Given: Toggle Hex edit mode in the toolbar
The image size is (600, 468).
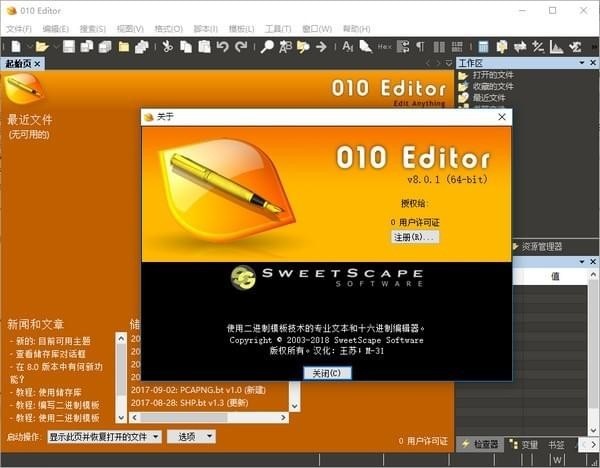Looking at the screenshot, I should point(385,47).
